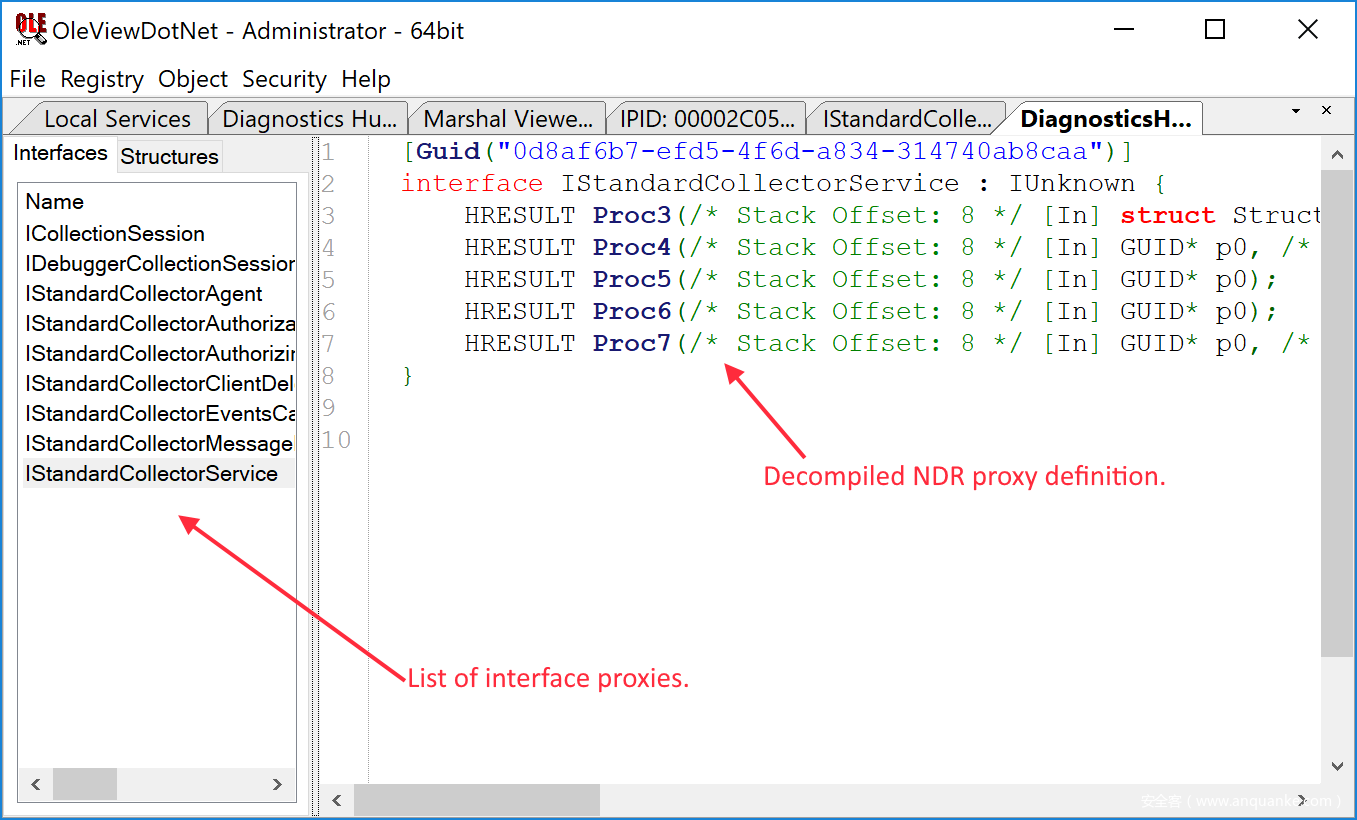Open the Registry menu

[x=102, y=79]
